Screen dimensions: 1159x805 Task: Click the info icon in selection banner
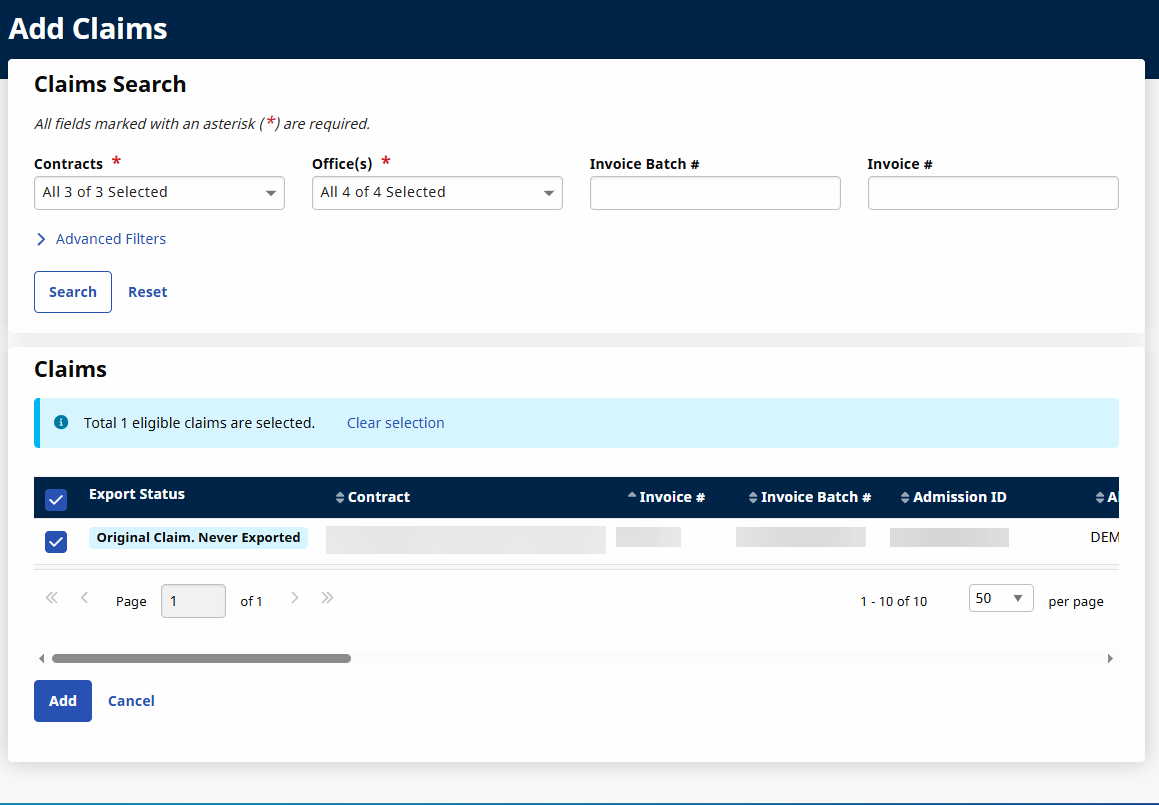[x=61, y=423]
